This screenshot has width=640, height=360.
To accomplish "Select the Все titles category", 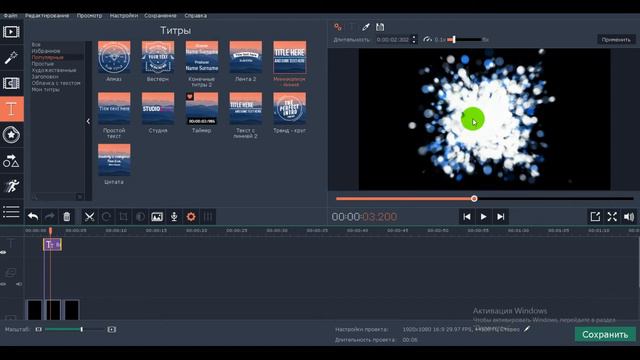I will pos(36,44).
